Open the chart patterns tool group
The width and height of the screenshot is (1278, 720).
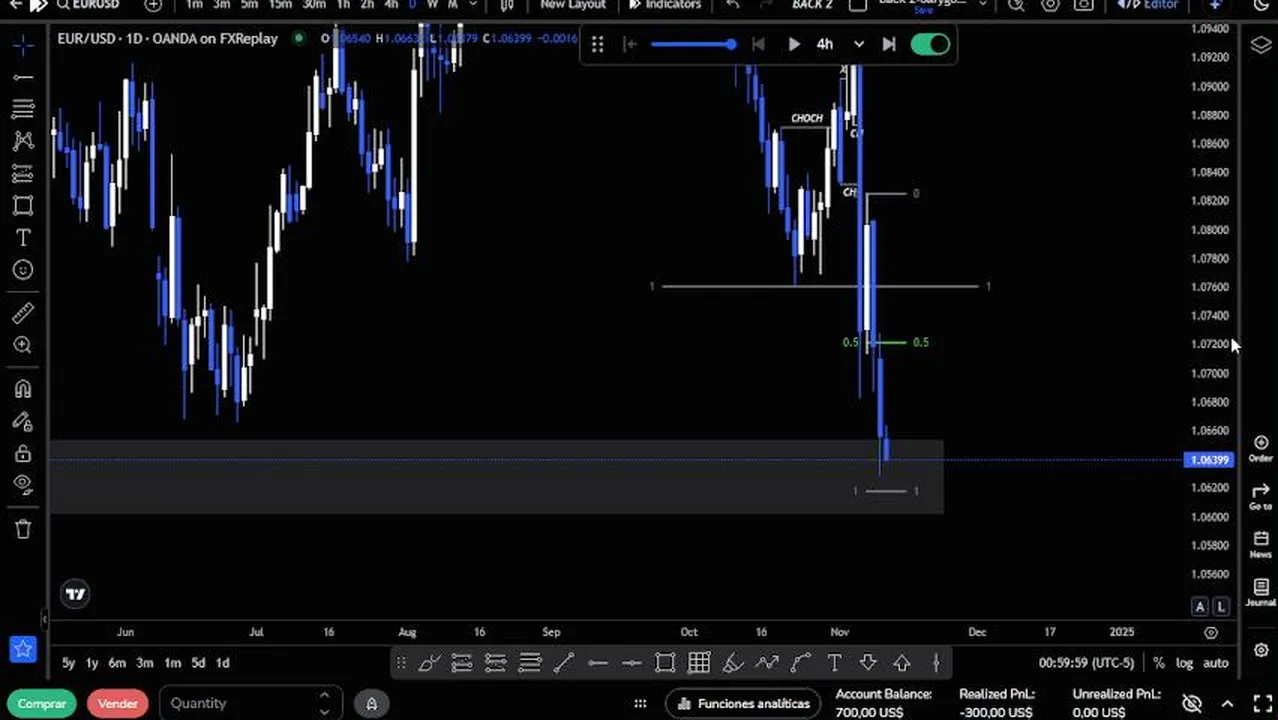click(23, 141)
